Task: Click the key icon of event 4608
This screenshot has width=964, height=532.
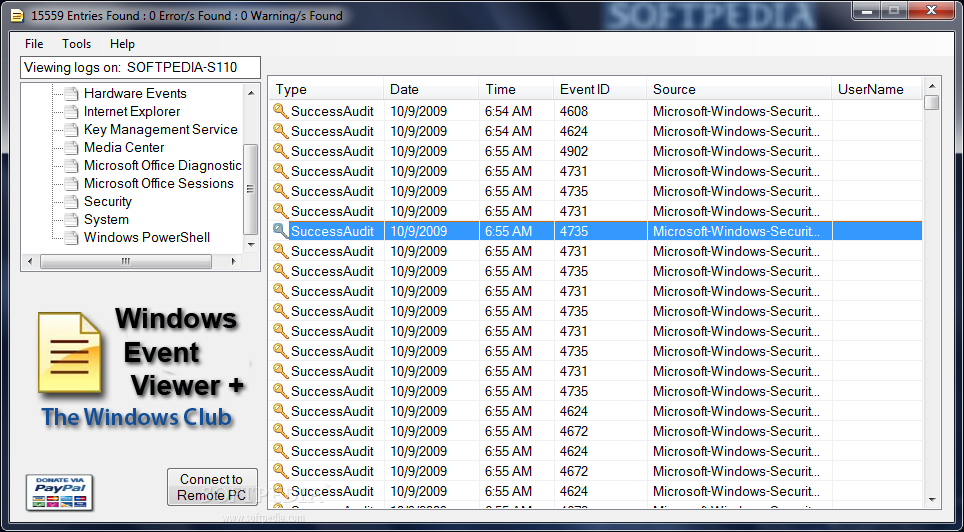Action: coord(280,111)
